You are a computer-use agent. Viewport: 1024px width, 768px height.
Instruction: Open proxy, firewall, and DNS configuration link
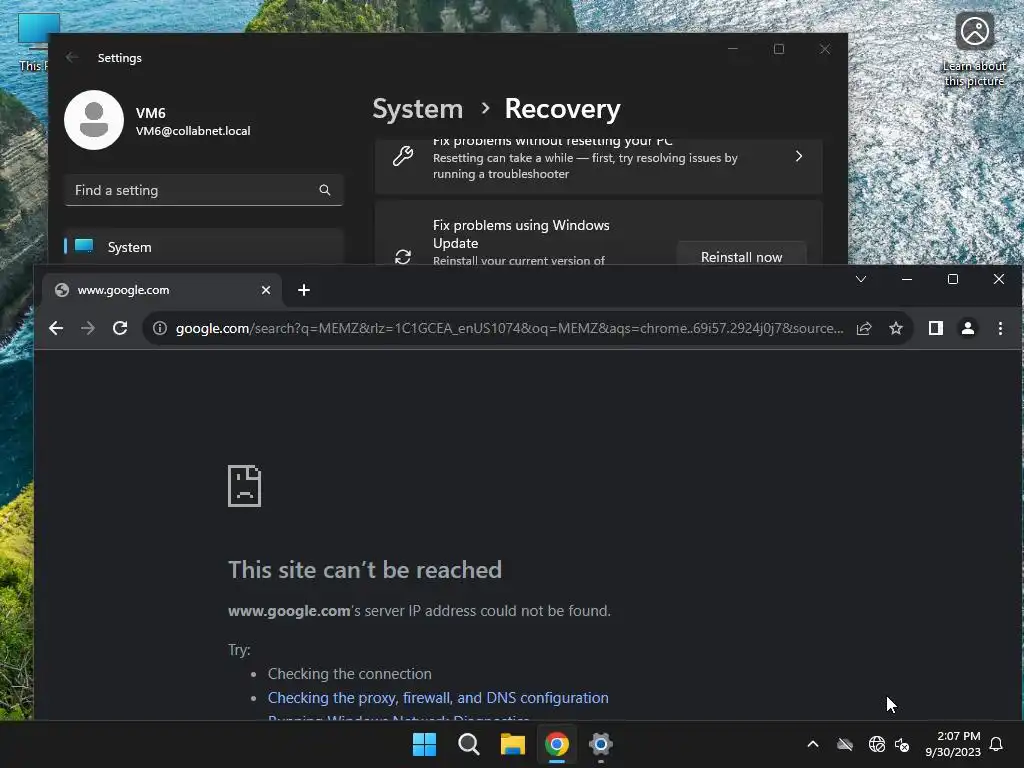(438, 697)
